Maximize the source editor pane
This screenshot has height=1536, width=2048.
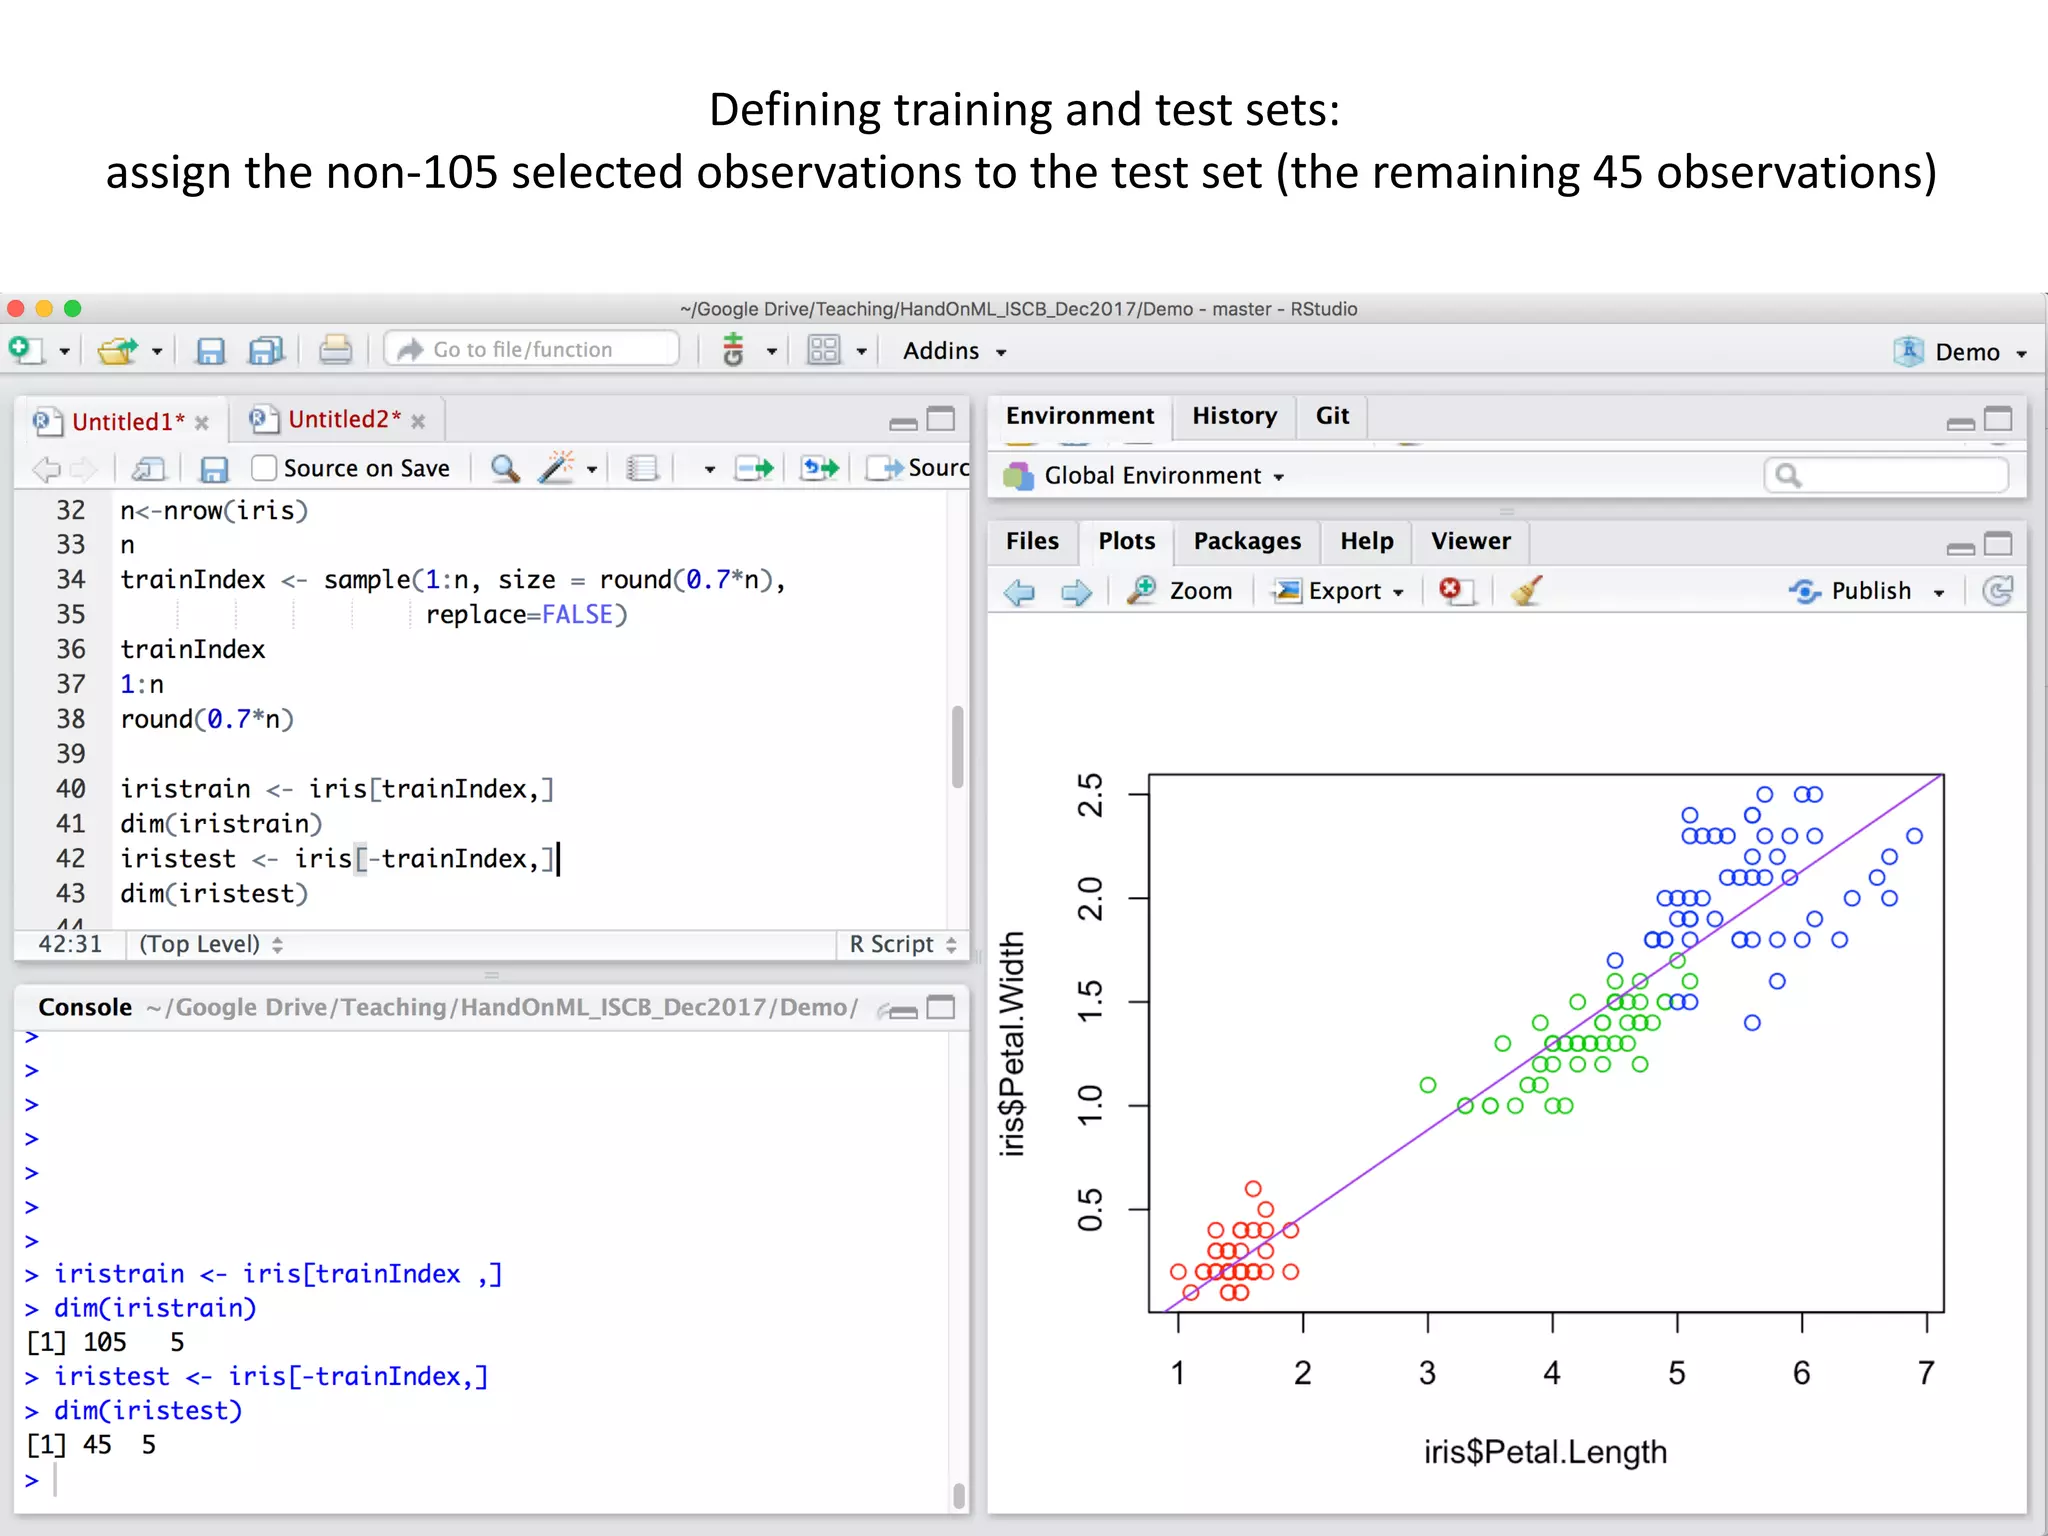(x=941, y=420)
